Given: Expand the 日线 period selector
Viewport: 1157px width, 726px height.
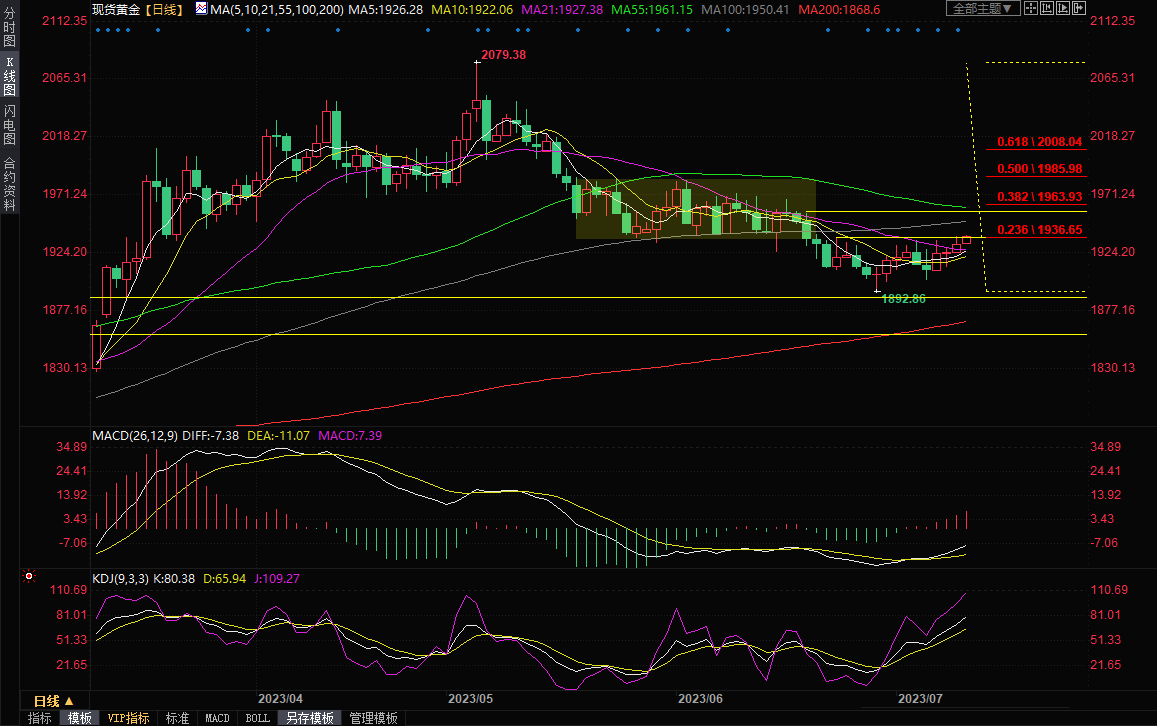Looking at the screenshot, I should (54, 701).
